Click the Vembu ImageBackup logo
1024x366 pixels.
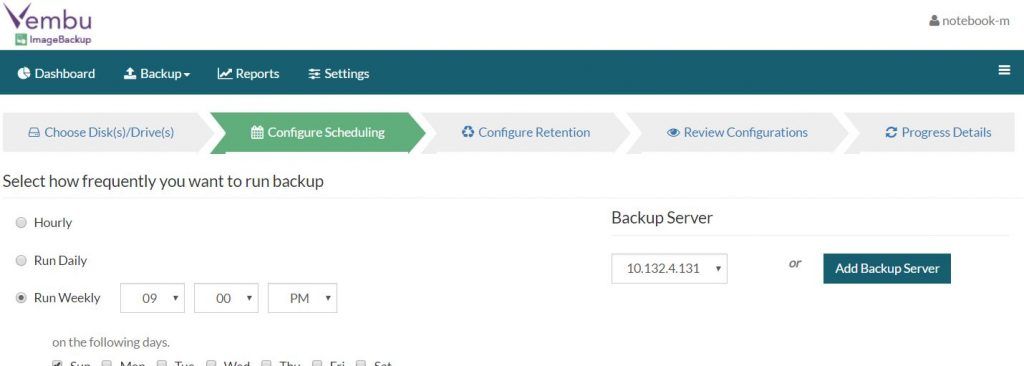48,24
